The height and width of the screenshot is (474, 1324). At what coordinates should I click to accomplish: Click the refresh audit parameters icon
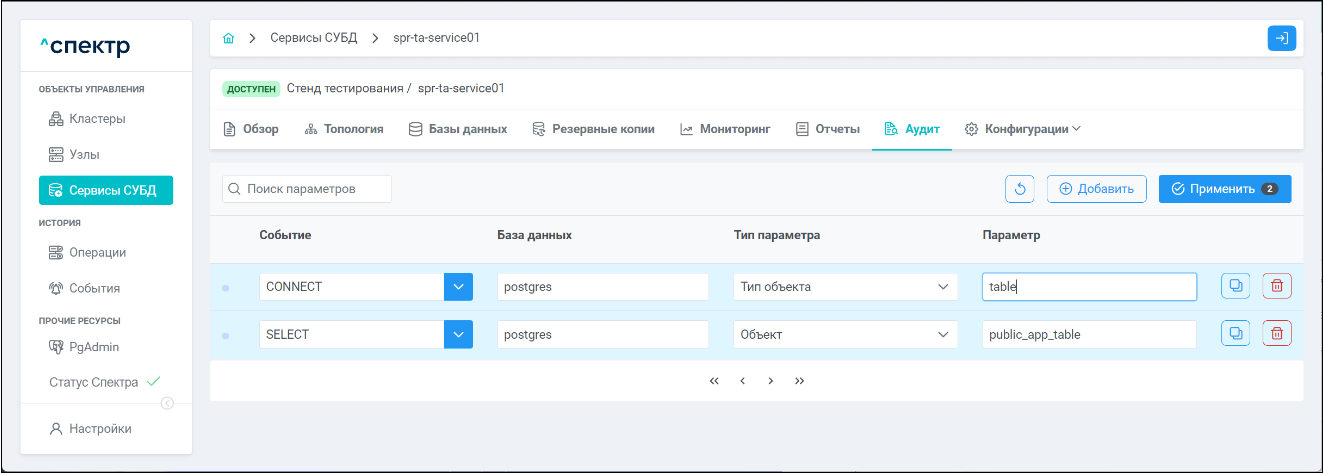click(x=1020, y=189)
